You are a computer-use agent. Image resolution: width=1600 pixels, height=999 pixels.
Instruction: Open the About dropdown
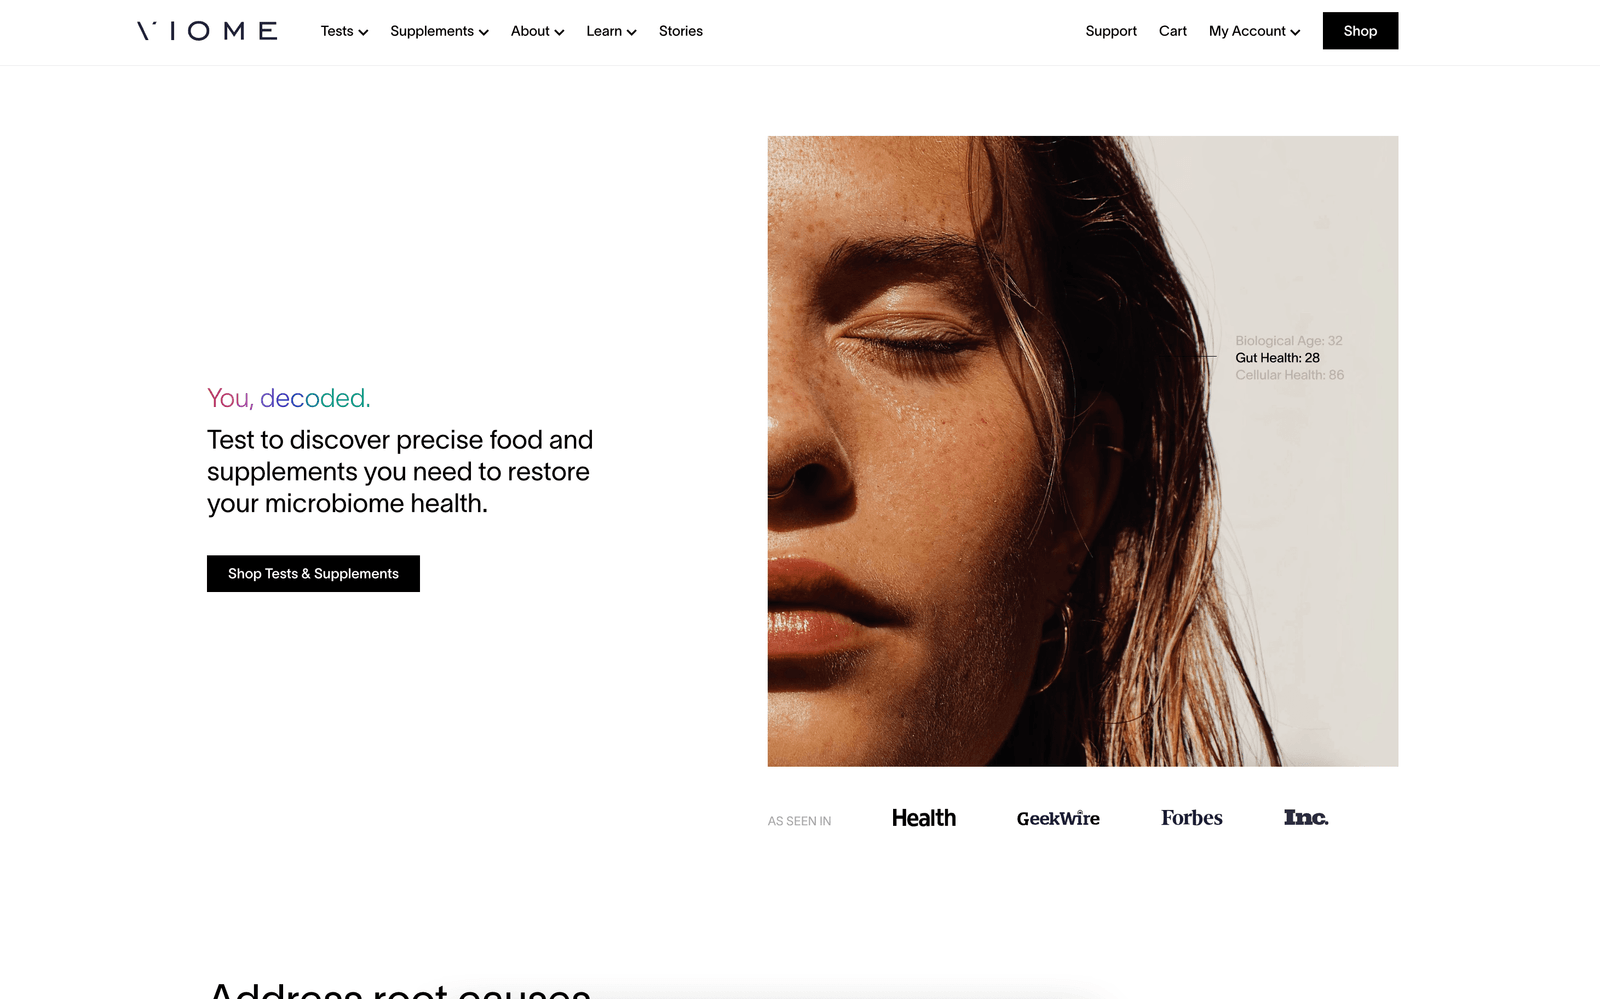pos(537,31)
